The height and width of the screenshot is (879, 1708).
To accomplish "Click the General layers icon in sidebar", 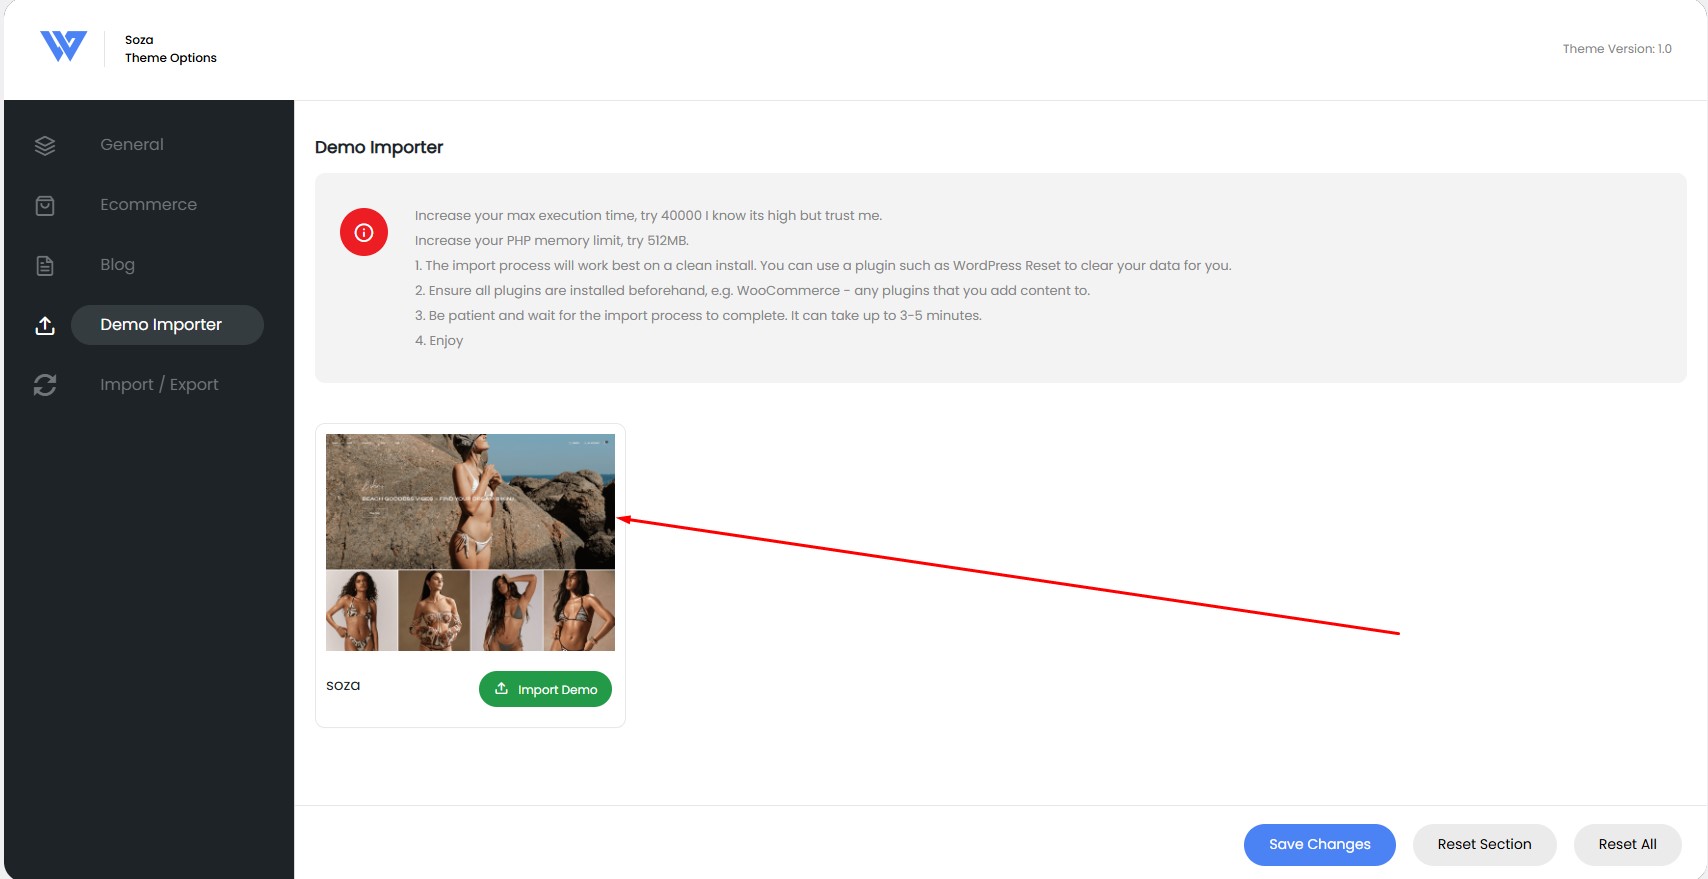I will 45,146.
